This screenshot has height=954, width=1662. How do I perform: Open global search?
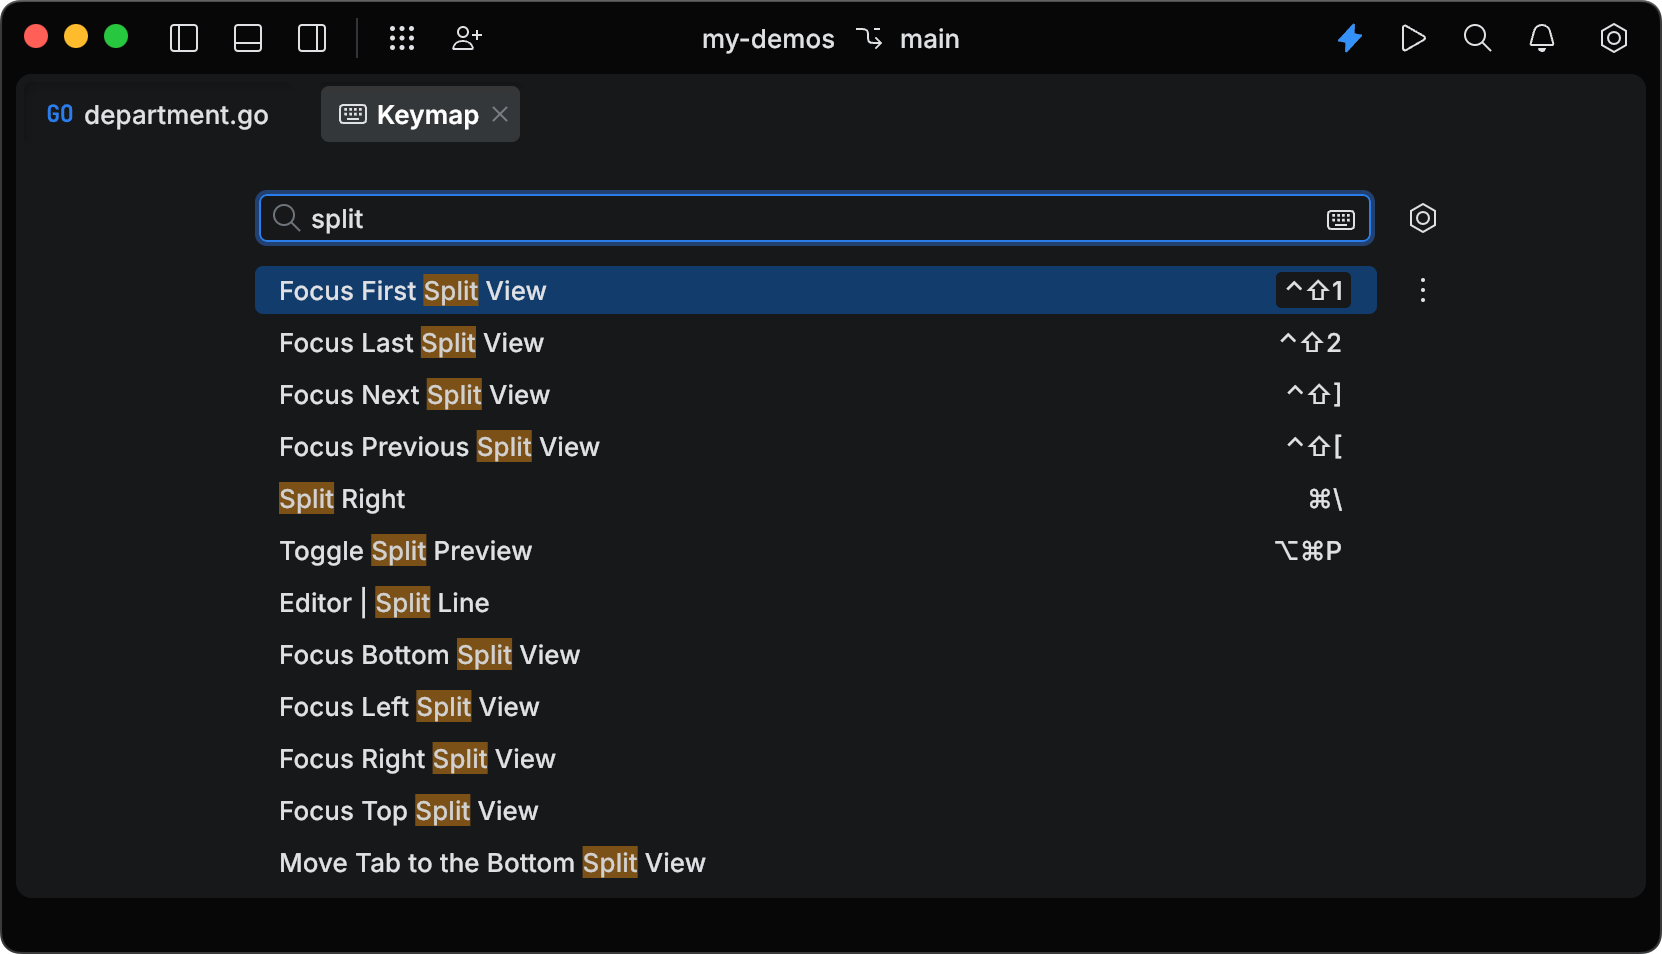1477,38
